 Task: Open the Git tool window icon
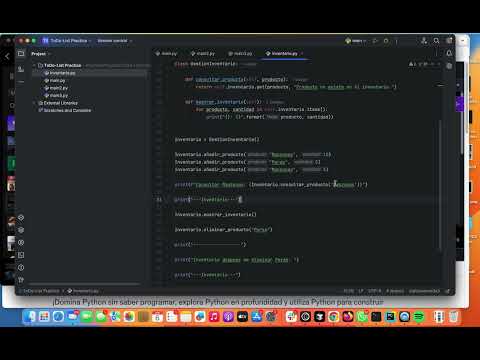tap(21, 280)
